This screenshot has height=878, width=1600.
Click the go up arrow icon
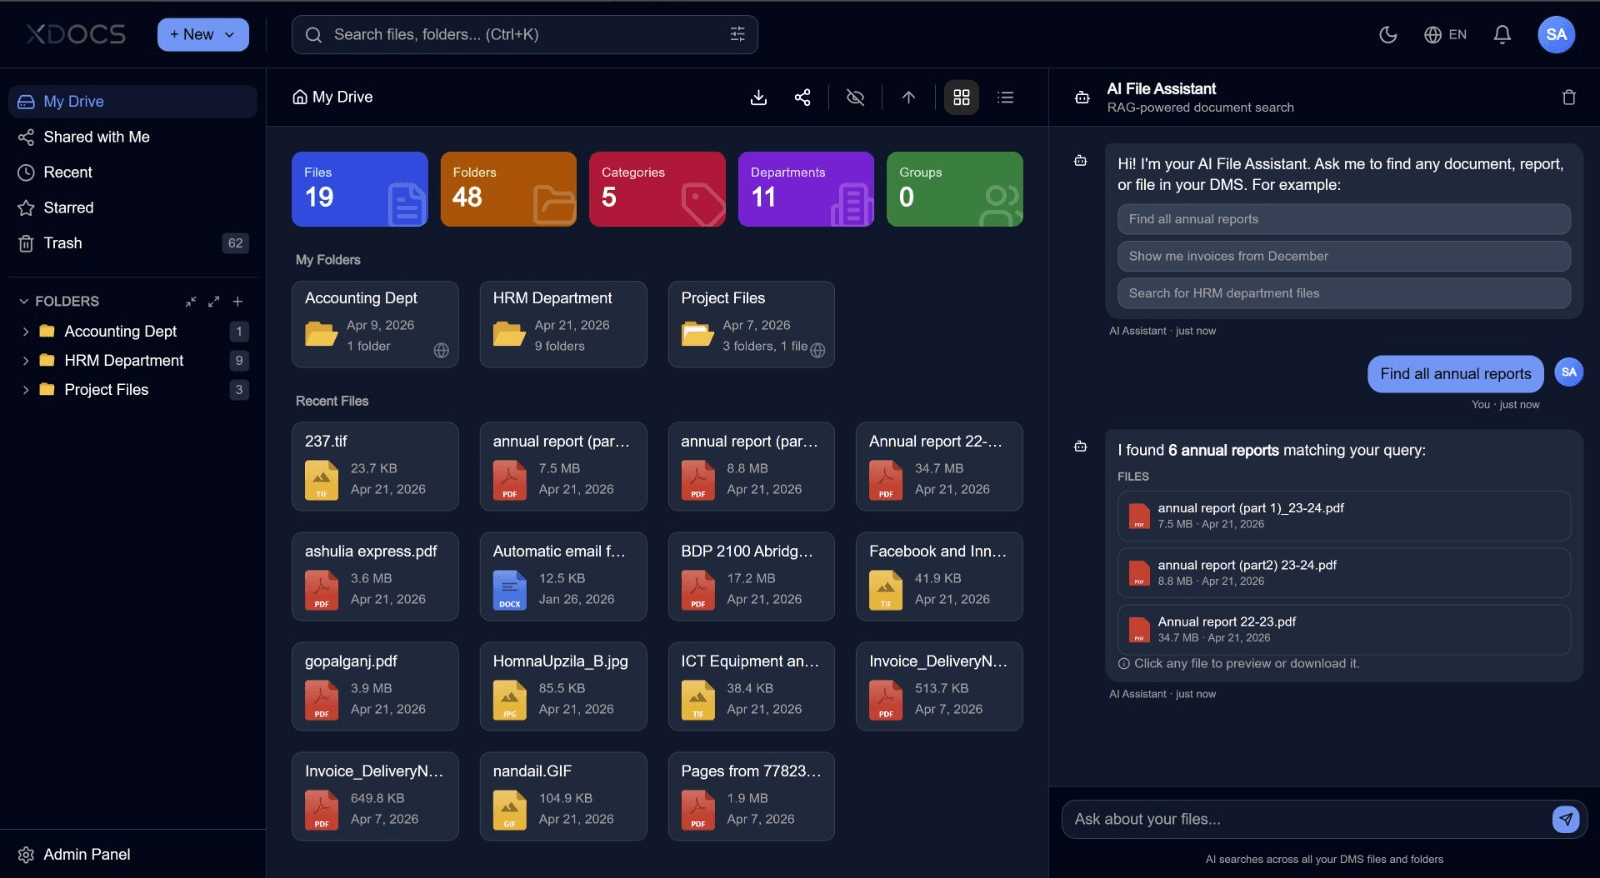point(908,97)
